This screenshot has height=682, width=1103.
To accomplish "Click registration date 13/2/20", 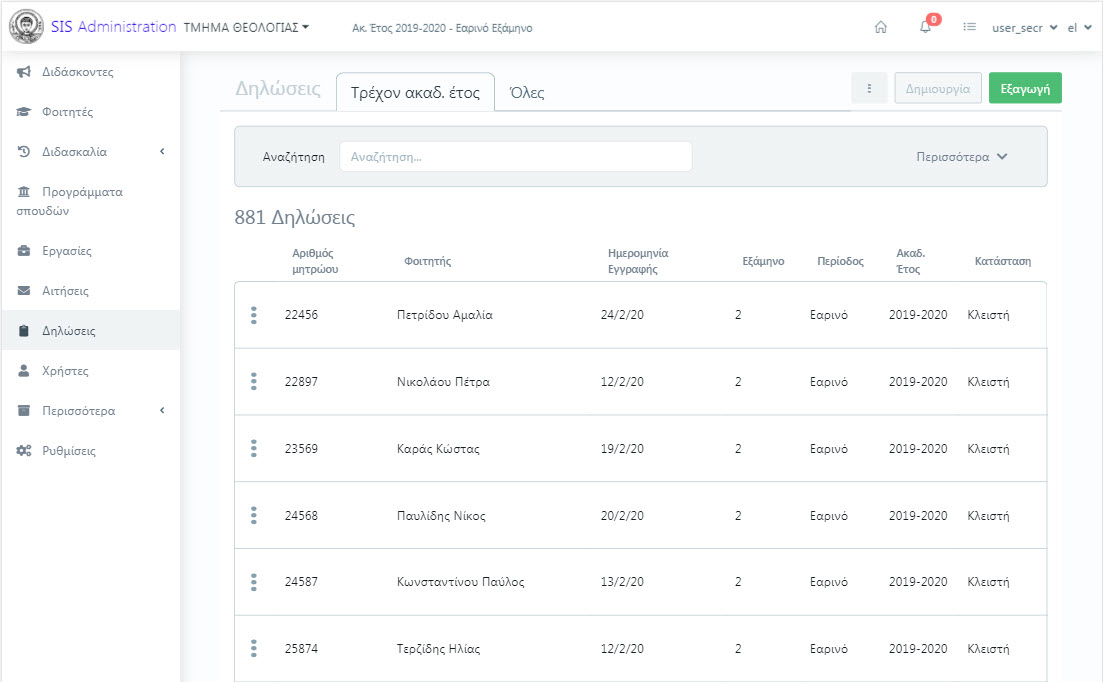I will [x=622, y=582].
